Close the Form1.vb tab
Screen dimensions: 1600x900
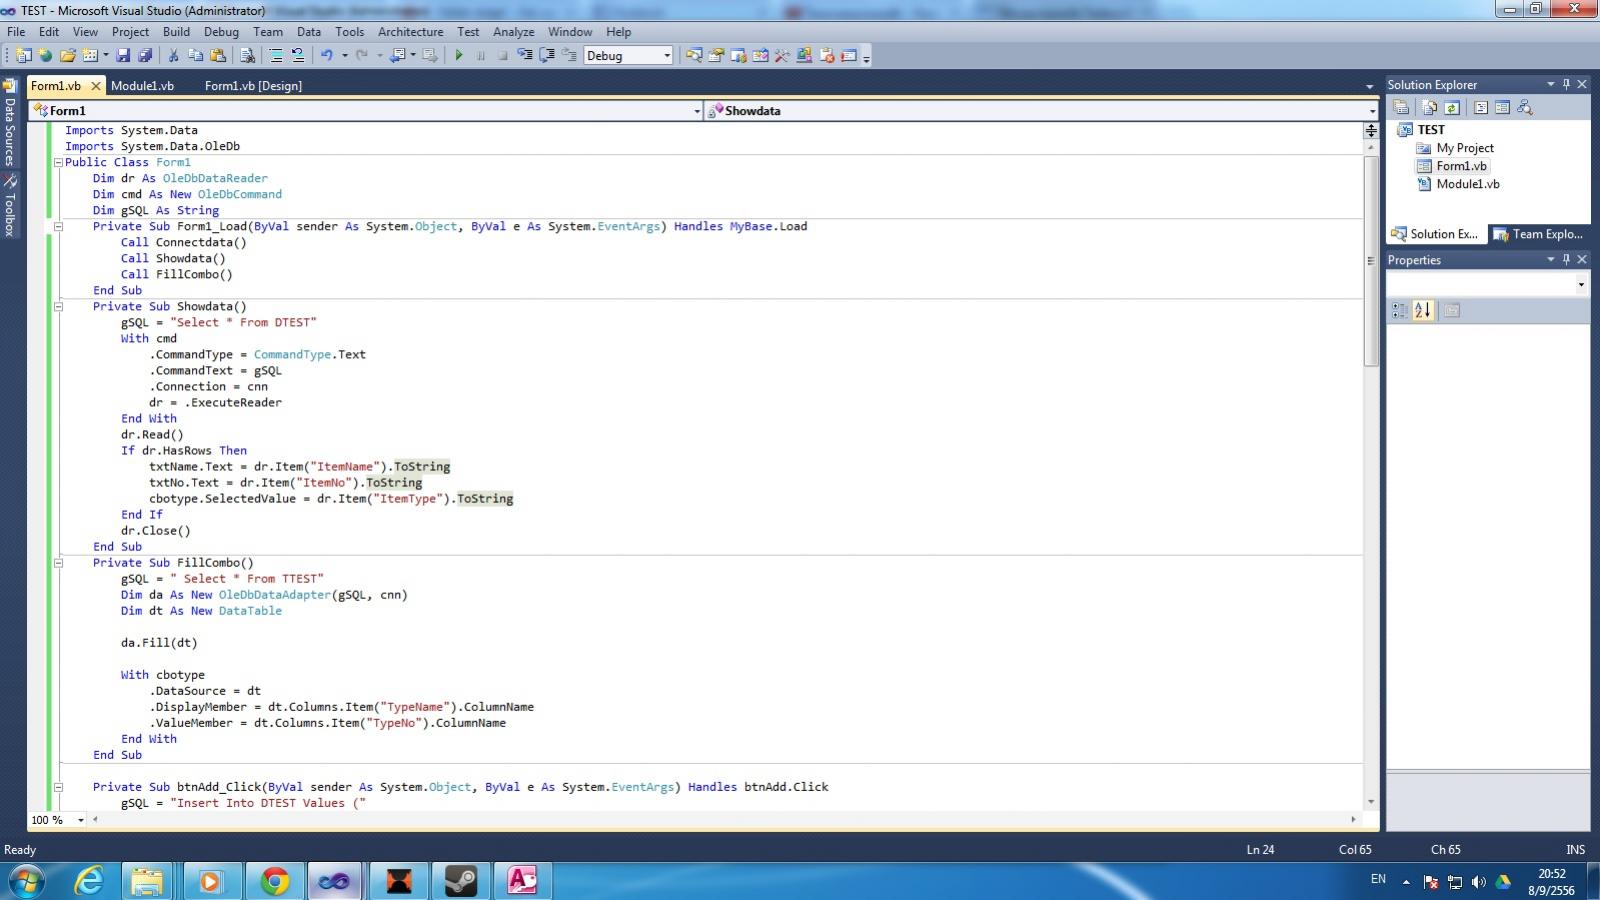pos(96,86)
